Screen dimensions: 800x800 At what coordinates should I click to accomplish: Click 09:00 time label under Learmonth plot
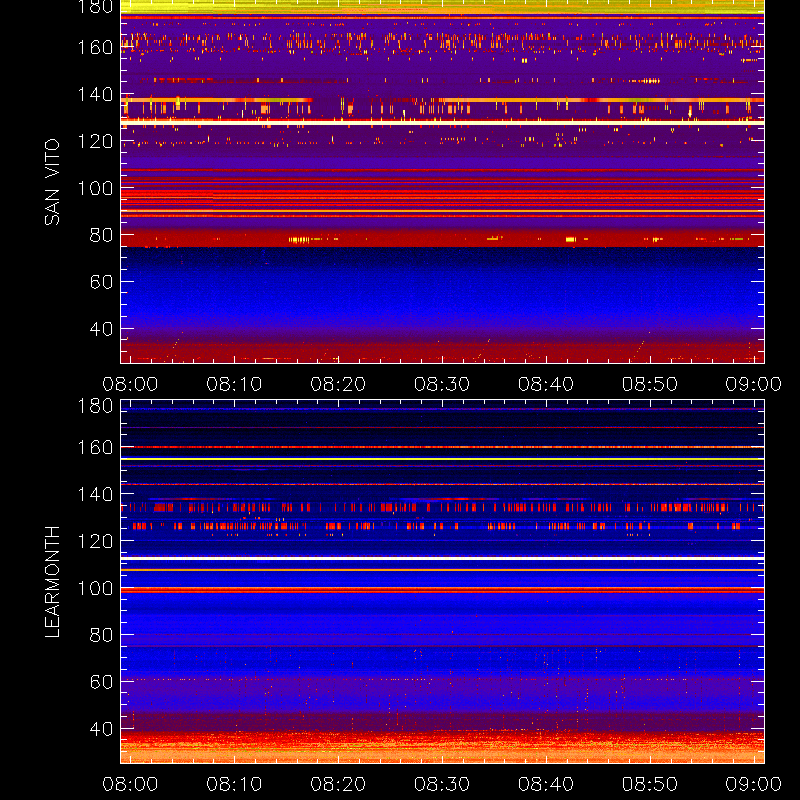click(x=754, y=784)
